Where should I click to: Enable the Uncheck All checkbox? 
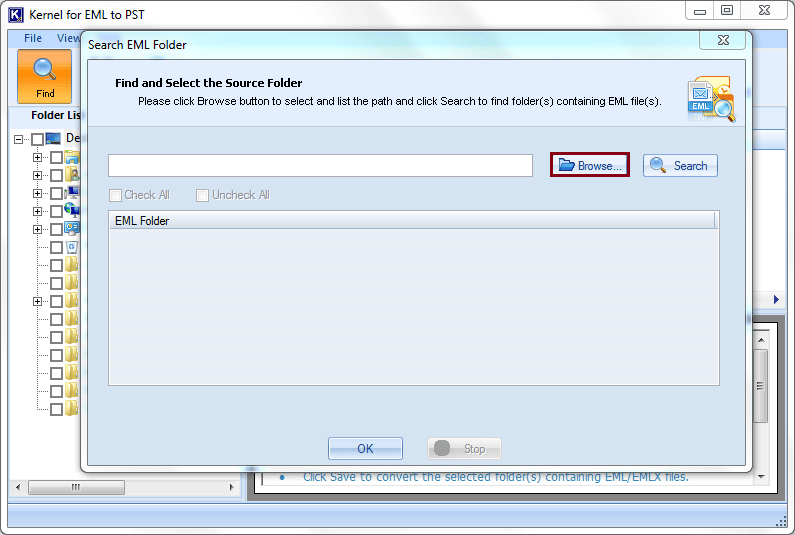pyautogui.click(x=202, y=195)
